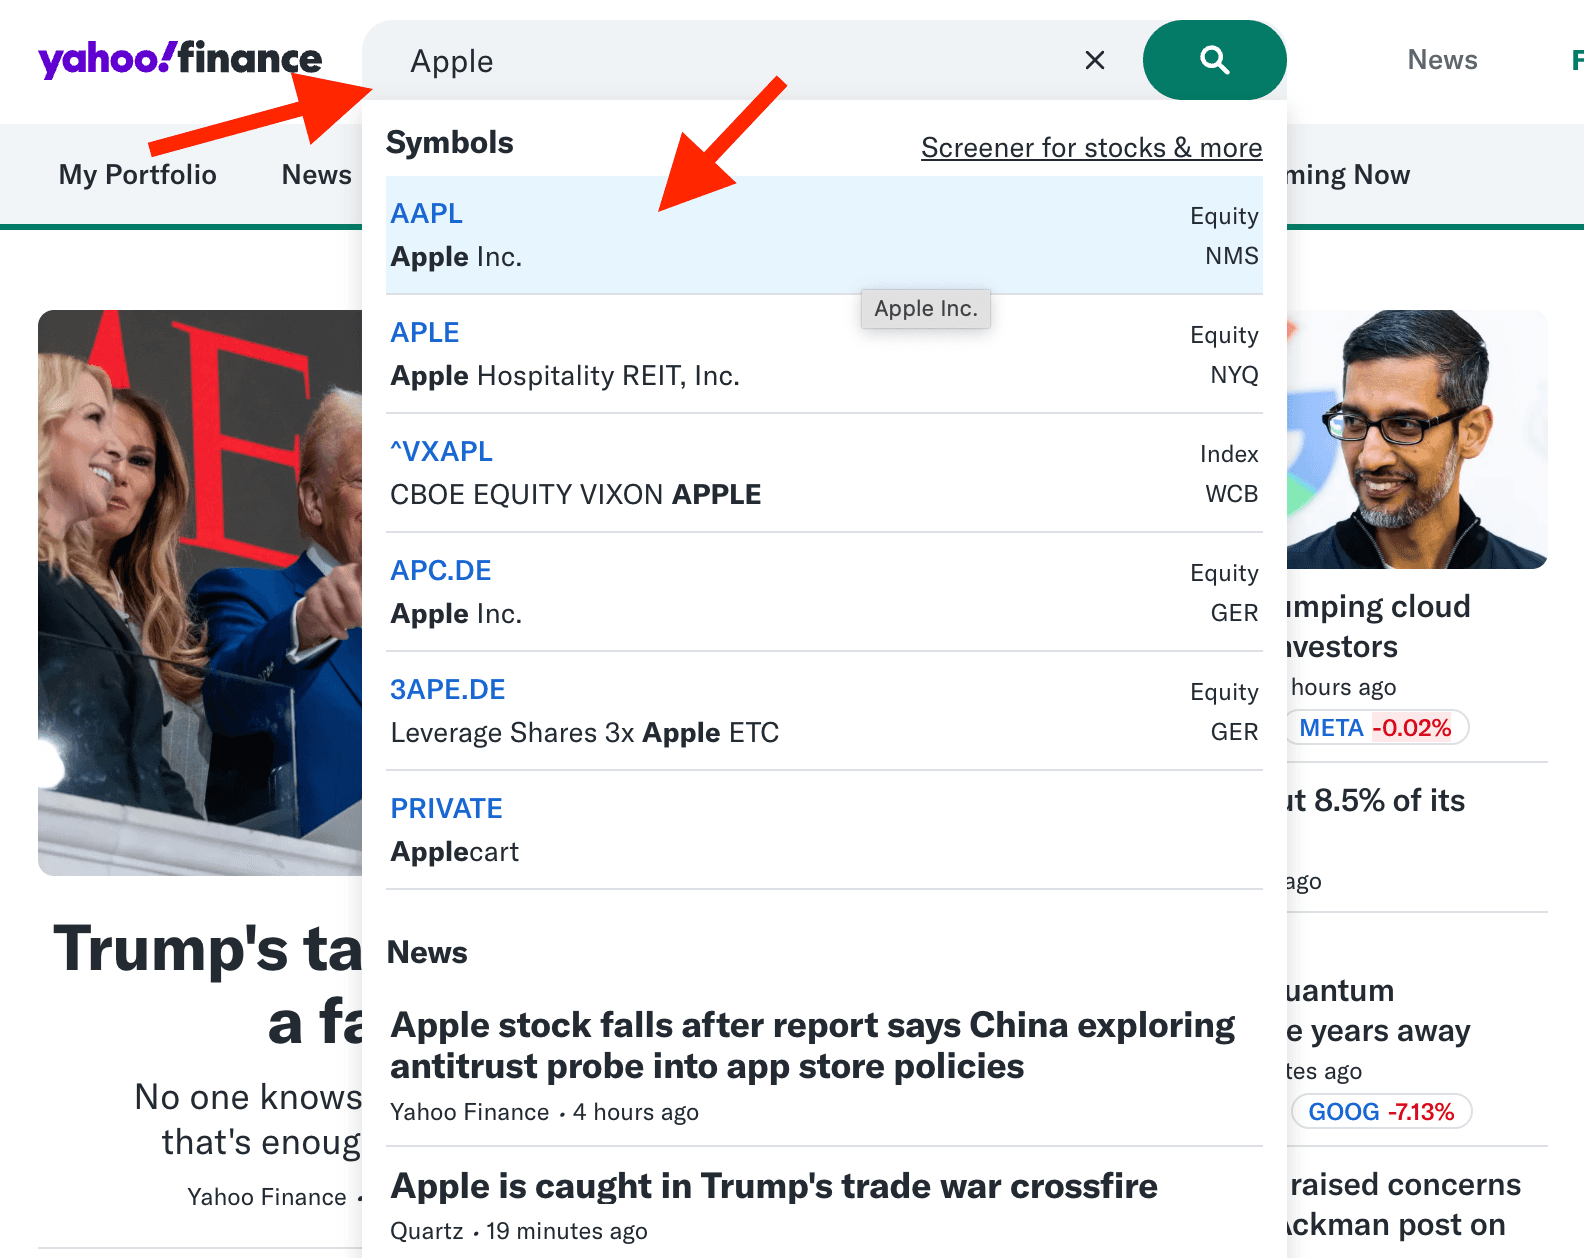Image resolution: width=1584 pixels, height=1258 pixels.
Task: Read Apple stock falls after China antitrust report
Action: tap(813, 1046)
